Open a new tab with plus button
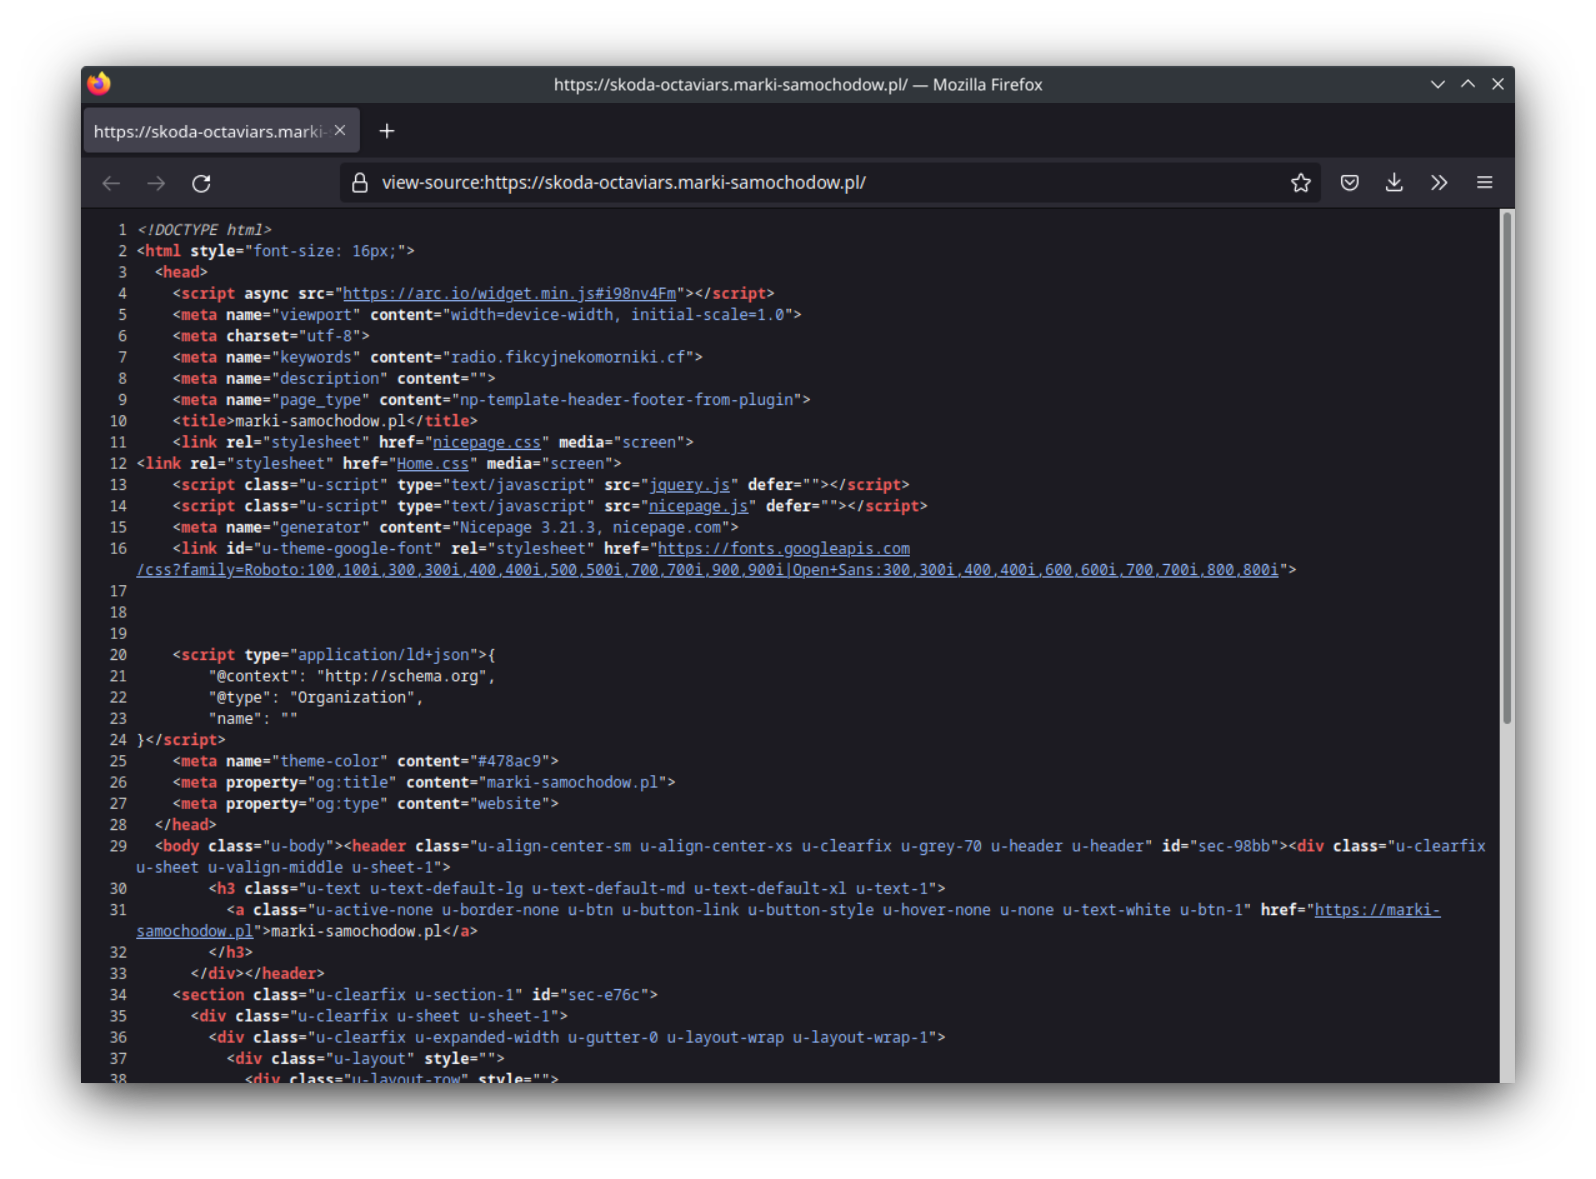This screenshot has width=1596, height=1179. [x=387, y=131]
